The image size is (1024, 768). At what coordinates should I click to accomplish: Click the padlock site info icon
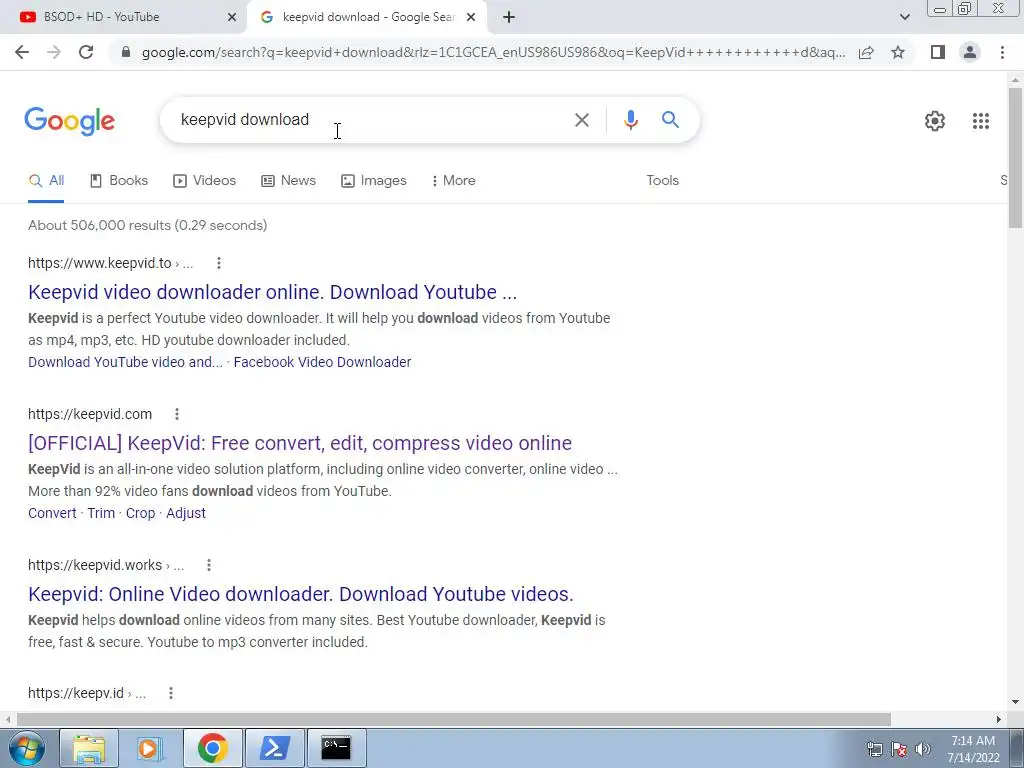coord(127,52)
